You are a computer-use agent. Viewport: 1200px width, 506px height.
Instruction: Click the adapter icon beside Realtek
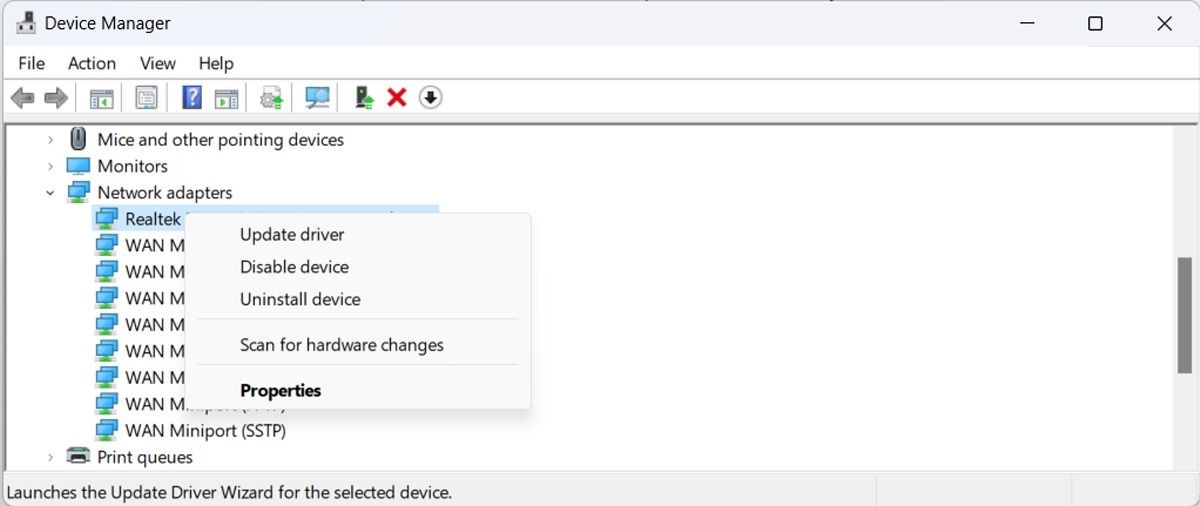click(x=106, y=218)
